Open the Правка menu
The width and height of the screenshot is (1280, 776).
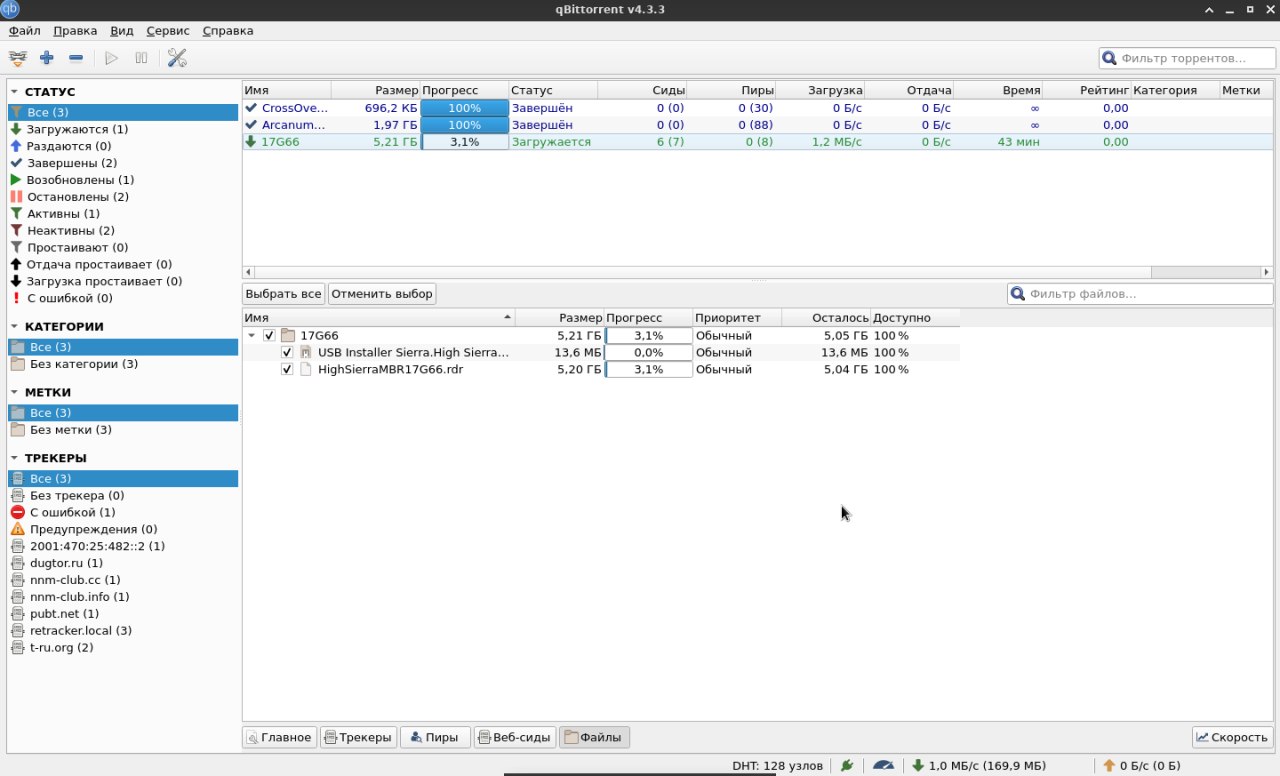pyautogui.click(x=75, y=31)
